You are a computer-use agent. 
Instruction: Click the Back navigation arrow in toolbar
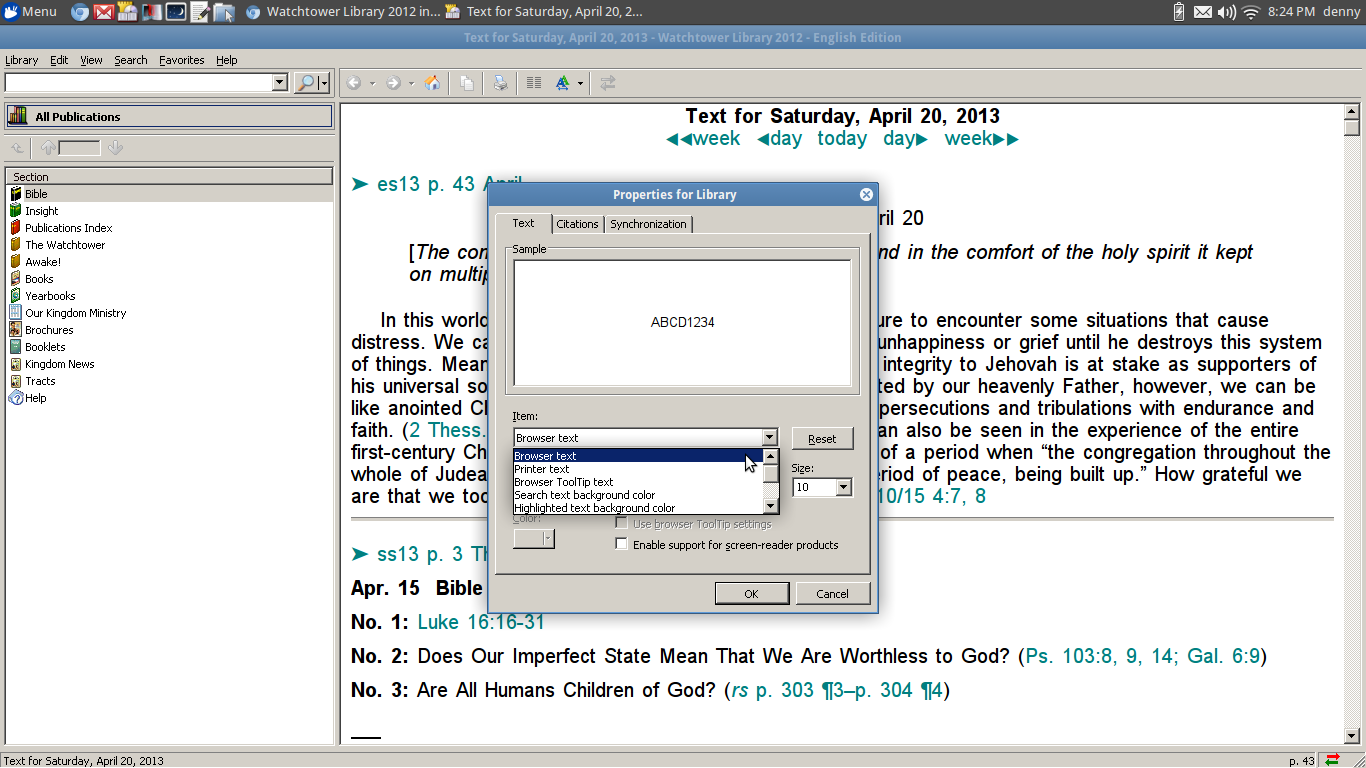[x=354, y=83]
